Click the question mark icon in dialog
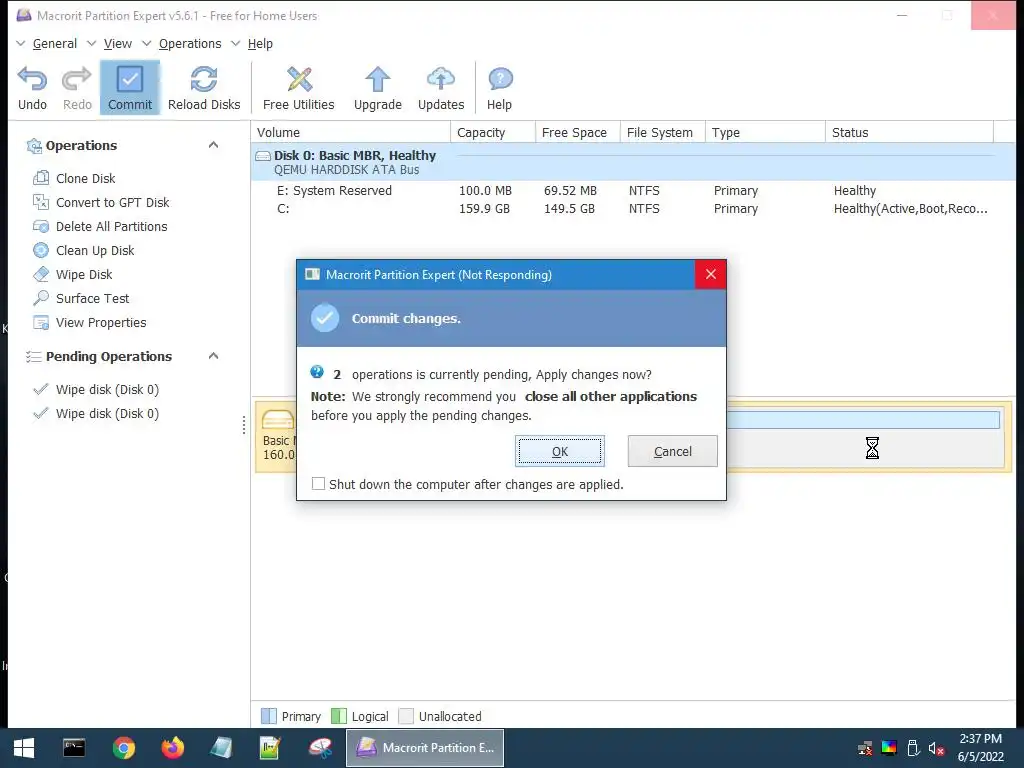The image size is (1024, 768). click(x=317, y=372)
